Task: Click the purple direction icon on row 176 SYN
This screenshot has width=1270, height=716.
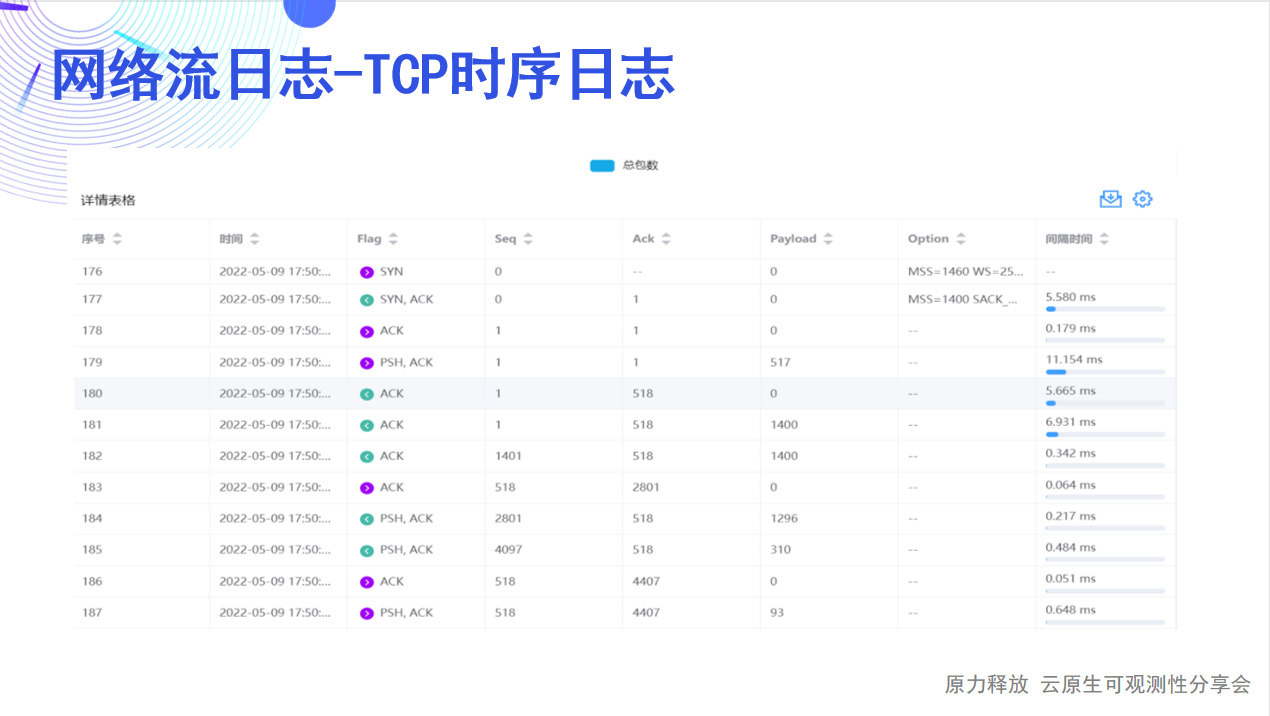Action: (x=366, y=272)
